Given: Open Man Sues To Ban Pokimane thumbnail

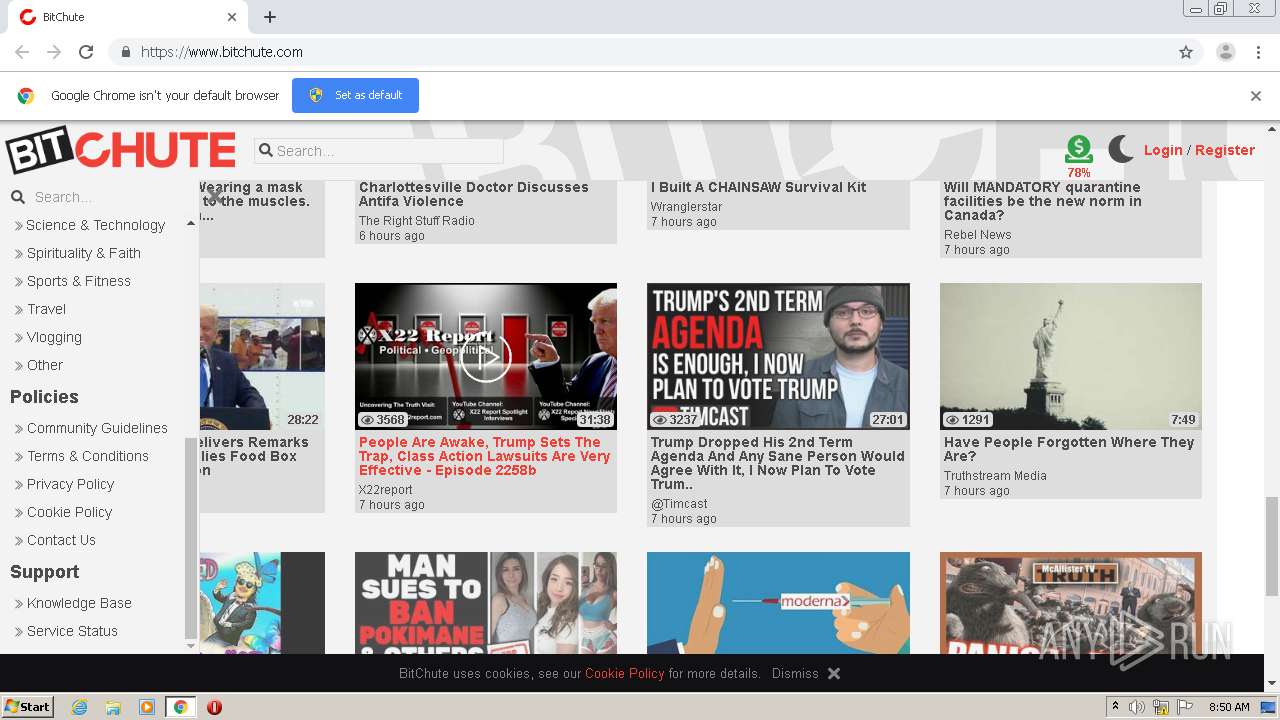Looking at the screenshot, I should click(486, 603).
